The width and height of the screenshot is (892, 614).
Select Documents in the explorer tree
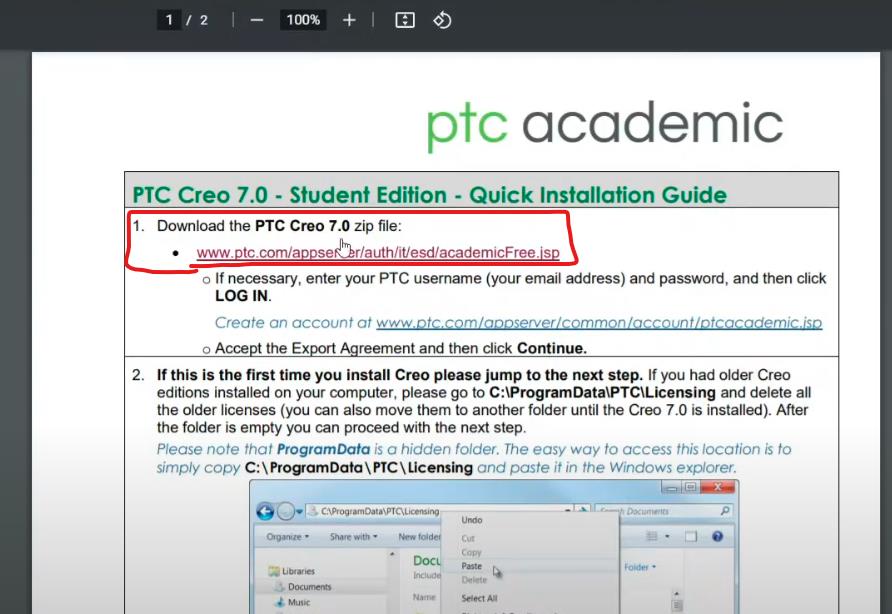[x=303, y=587]
